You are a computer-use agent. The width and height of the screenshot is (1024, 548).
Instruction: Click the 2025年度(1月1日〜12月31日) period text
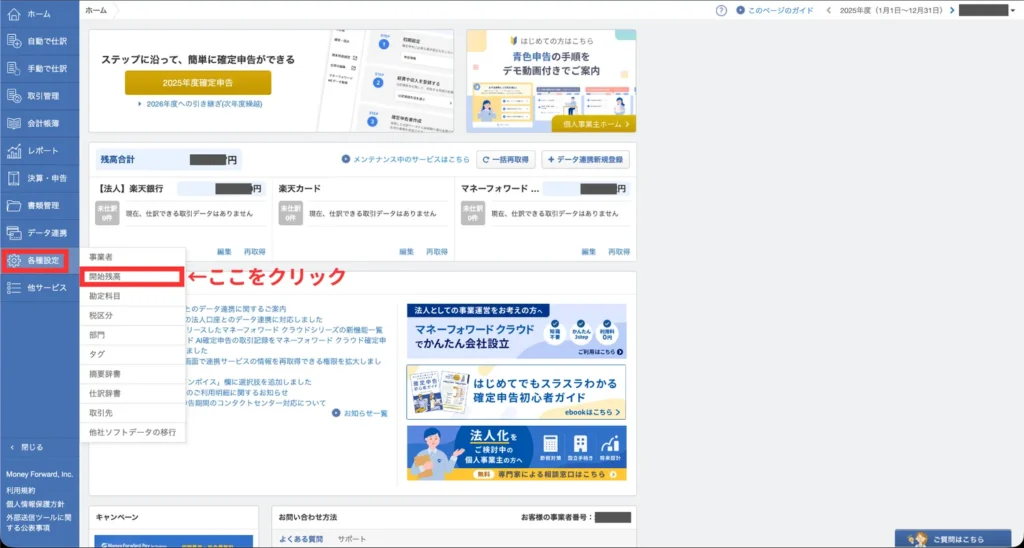point(890,10)
